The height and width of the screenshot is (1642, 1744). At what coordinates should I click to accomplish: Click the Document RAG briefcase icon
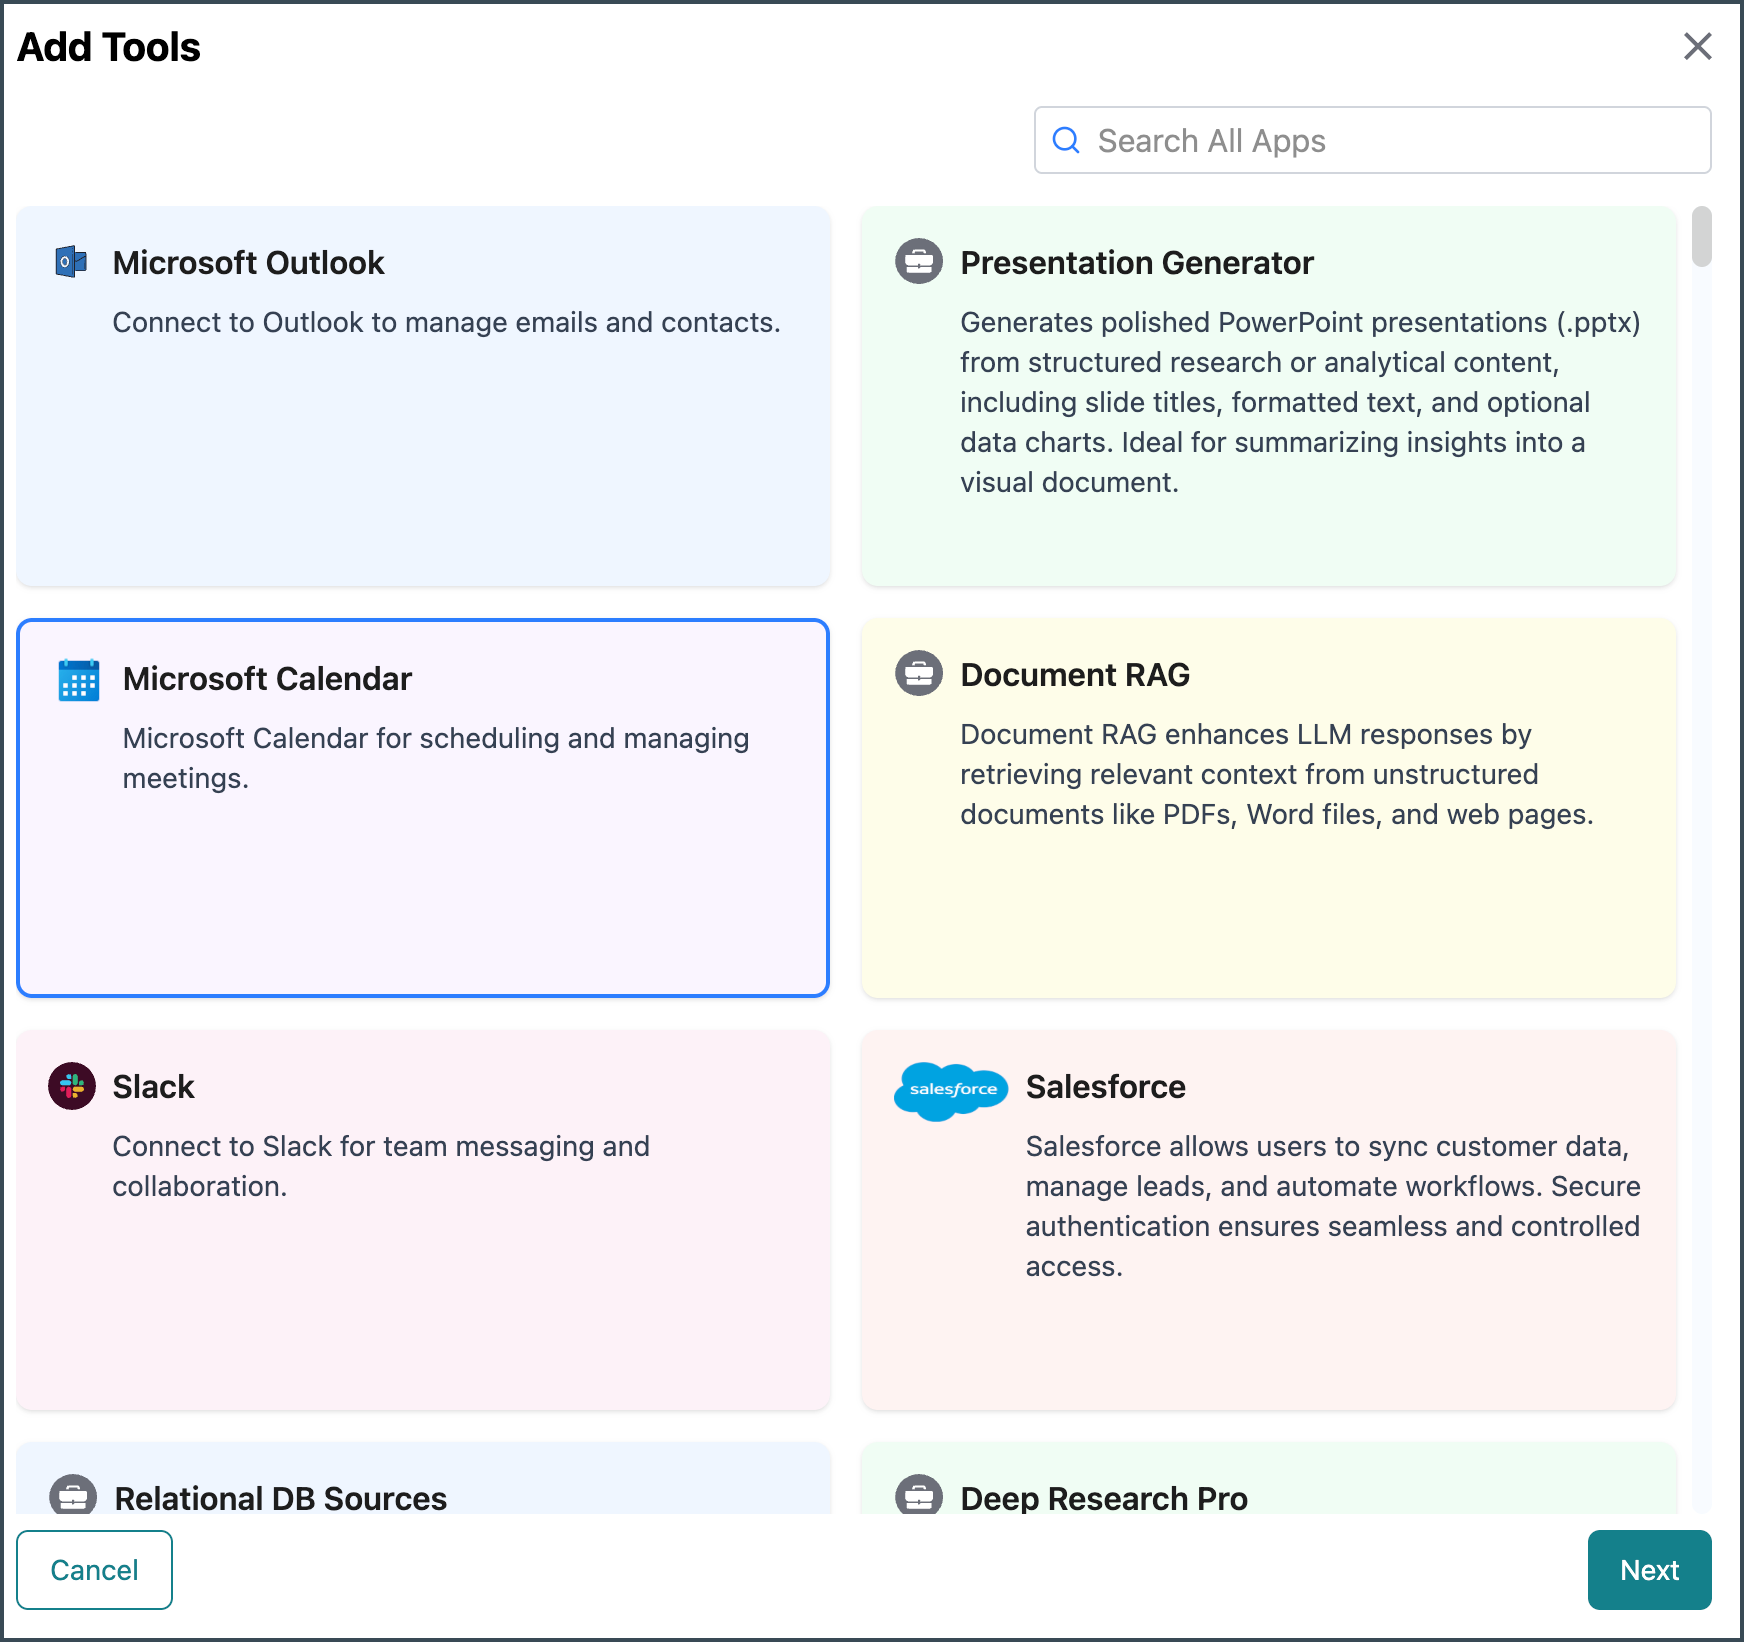(x=919, y=674)
